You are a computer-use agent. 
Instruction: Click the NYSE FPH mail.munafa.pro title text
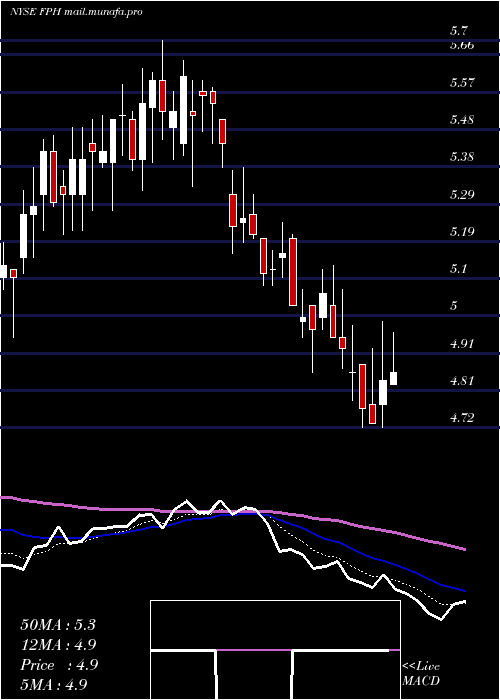click(76, 12)
